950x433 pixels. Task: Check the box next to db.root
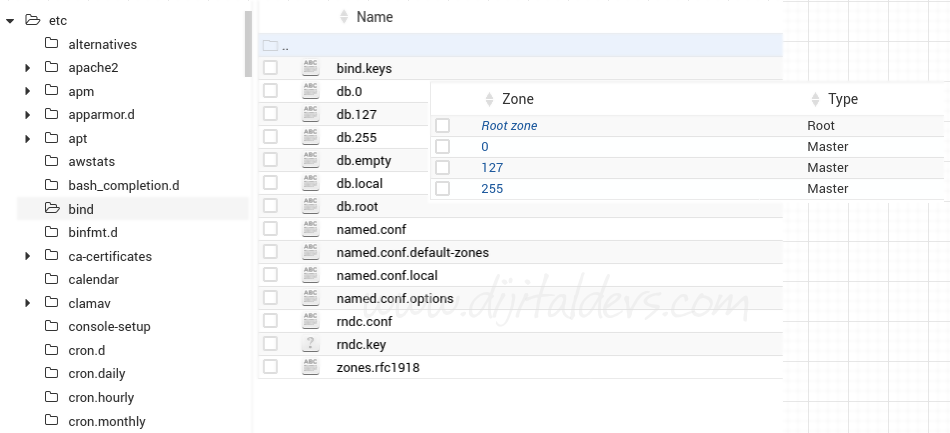click(x=270, y=206)
